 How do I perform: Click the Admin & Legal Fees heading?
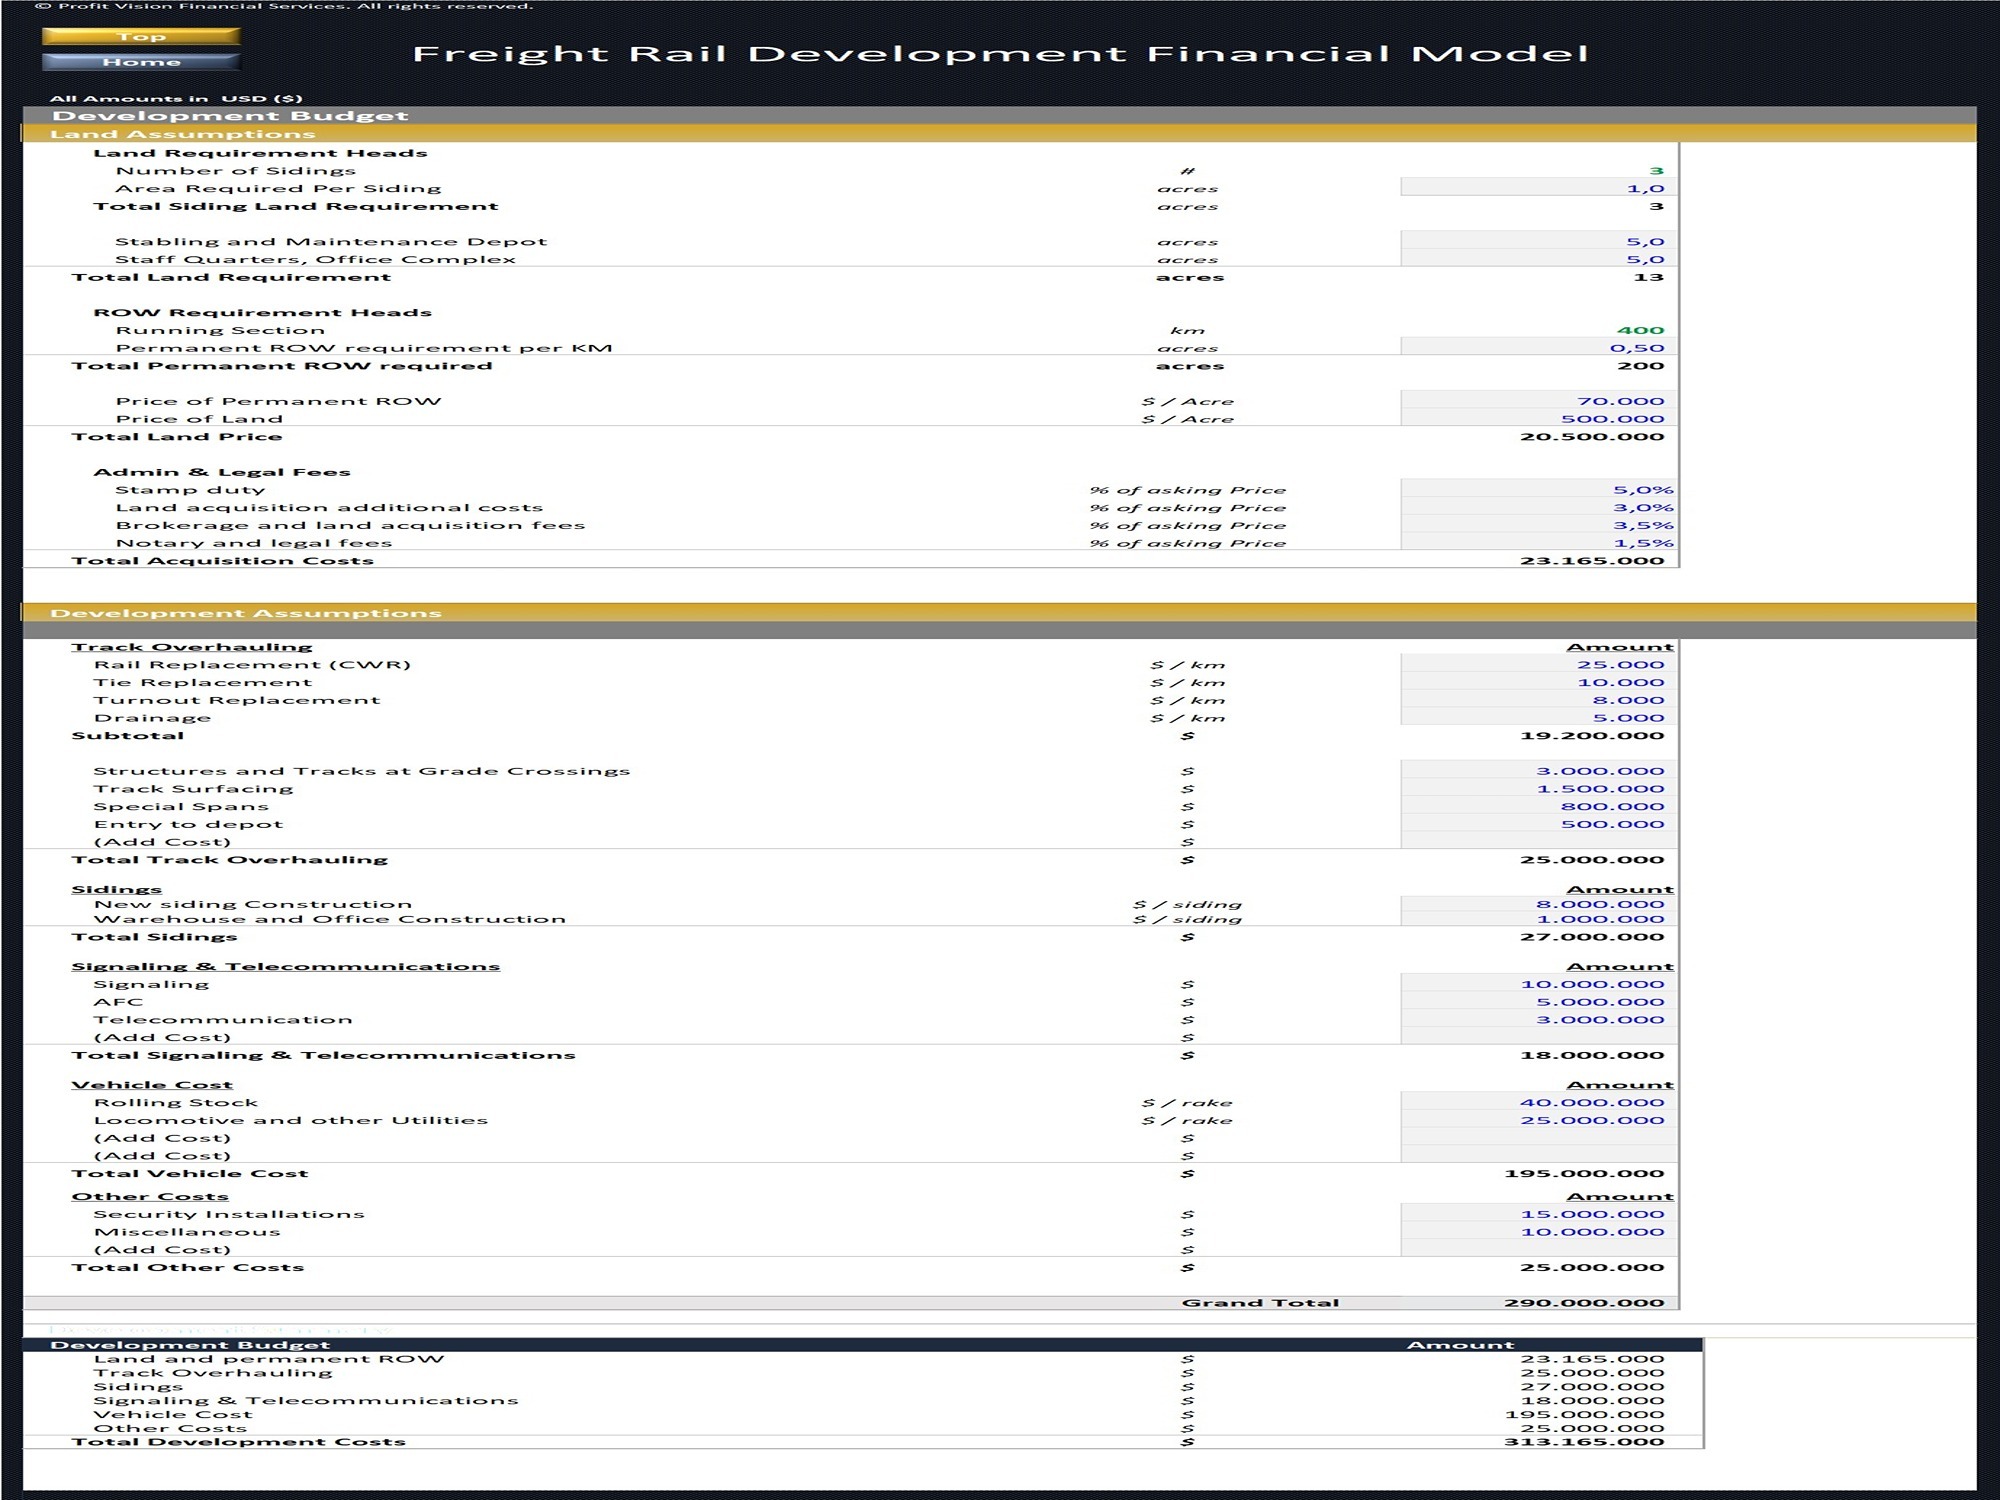(x=222, y=472)
